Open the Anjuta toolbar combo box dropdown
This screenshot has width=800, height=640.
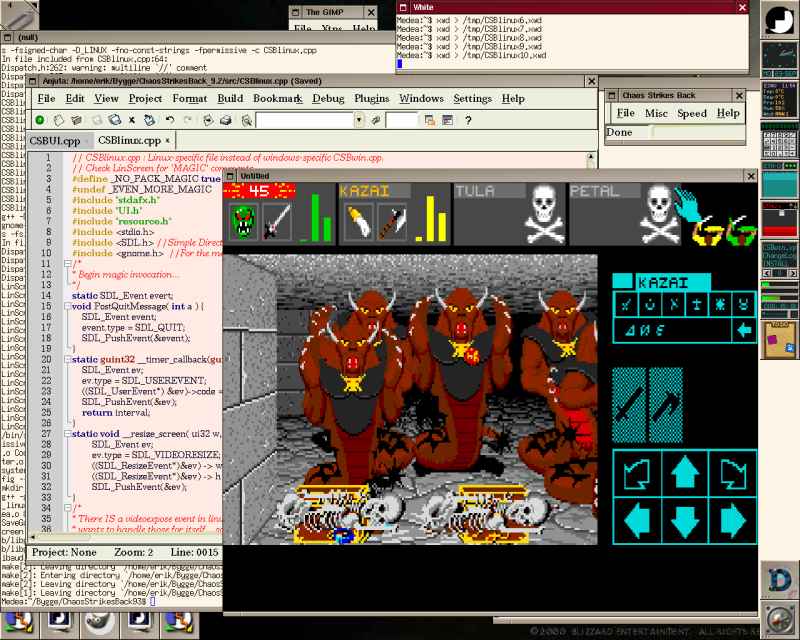click(359, 120)
